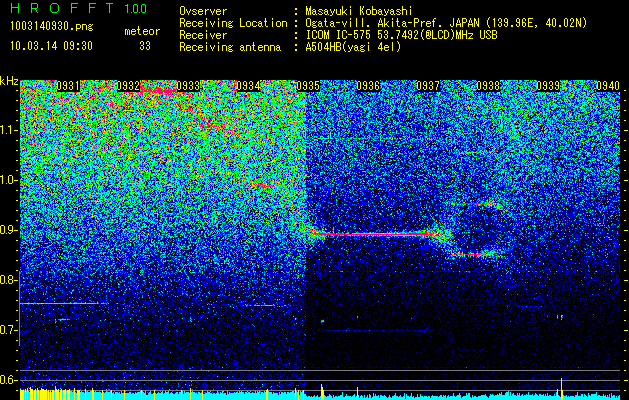
Task: Click the meteor count 33
Action: point(145,46)
